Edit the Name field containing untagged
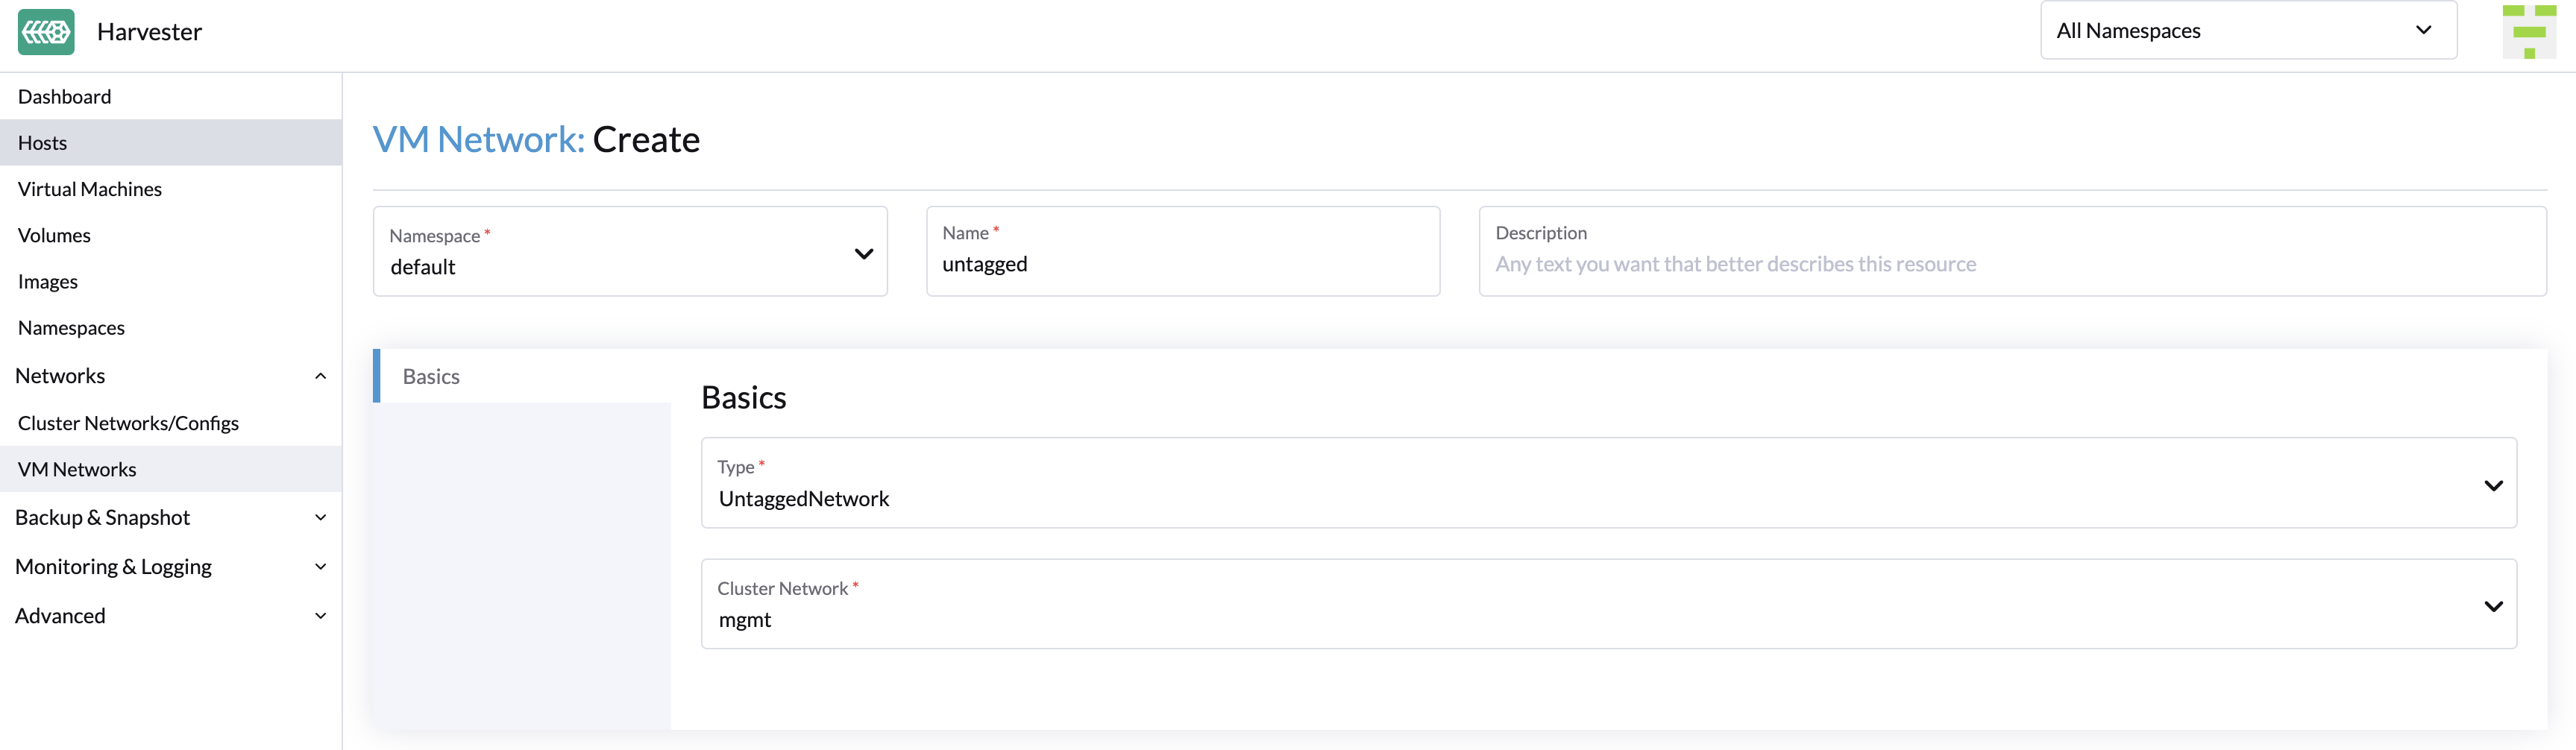2576x750 pixels. tap(1183, 264)
